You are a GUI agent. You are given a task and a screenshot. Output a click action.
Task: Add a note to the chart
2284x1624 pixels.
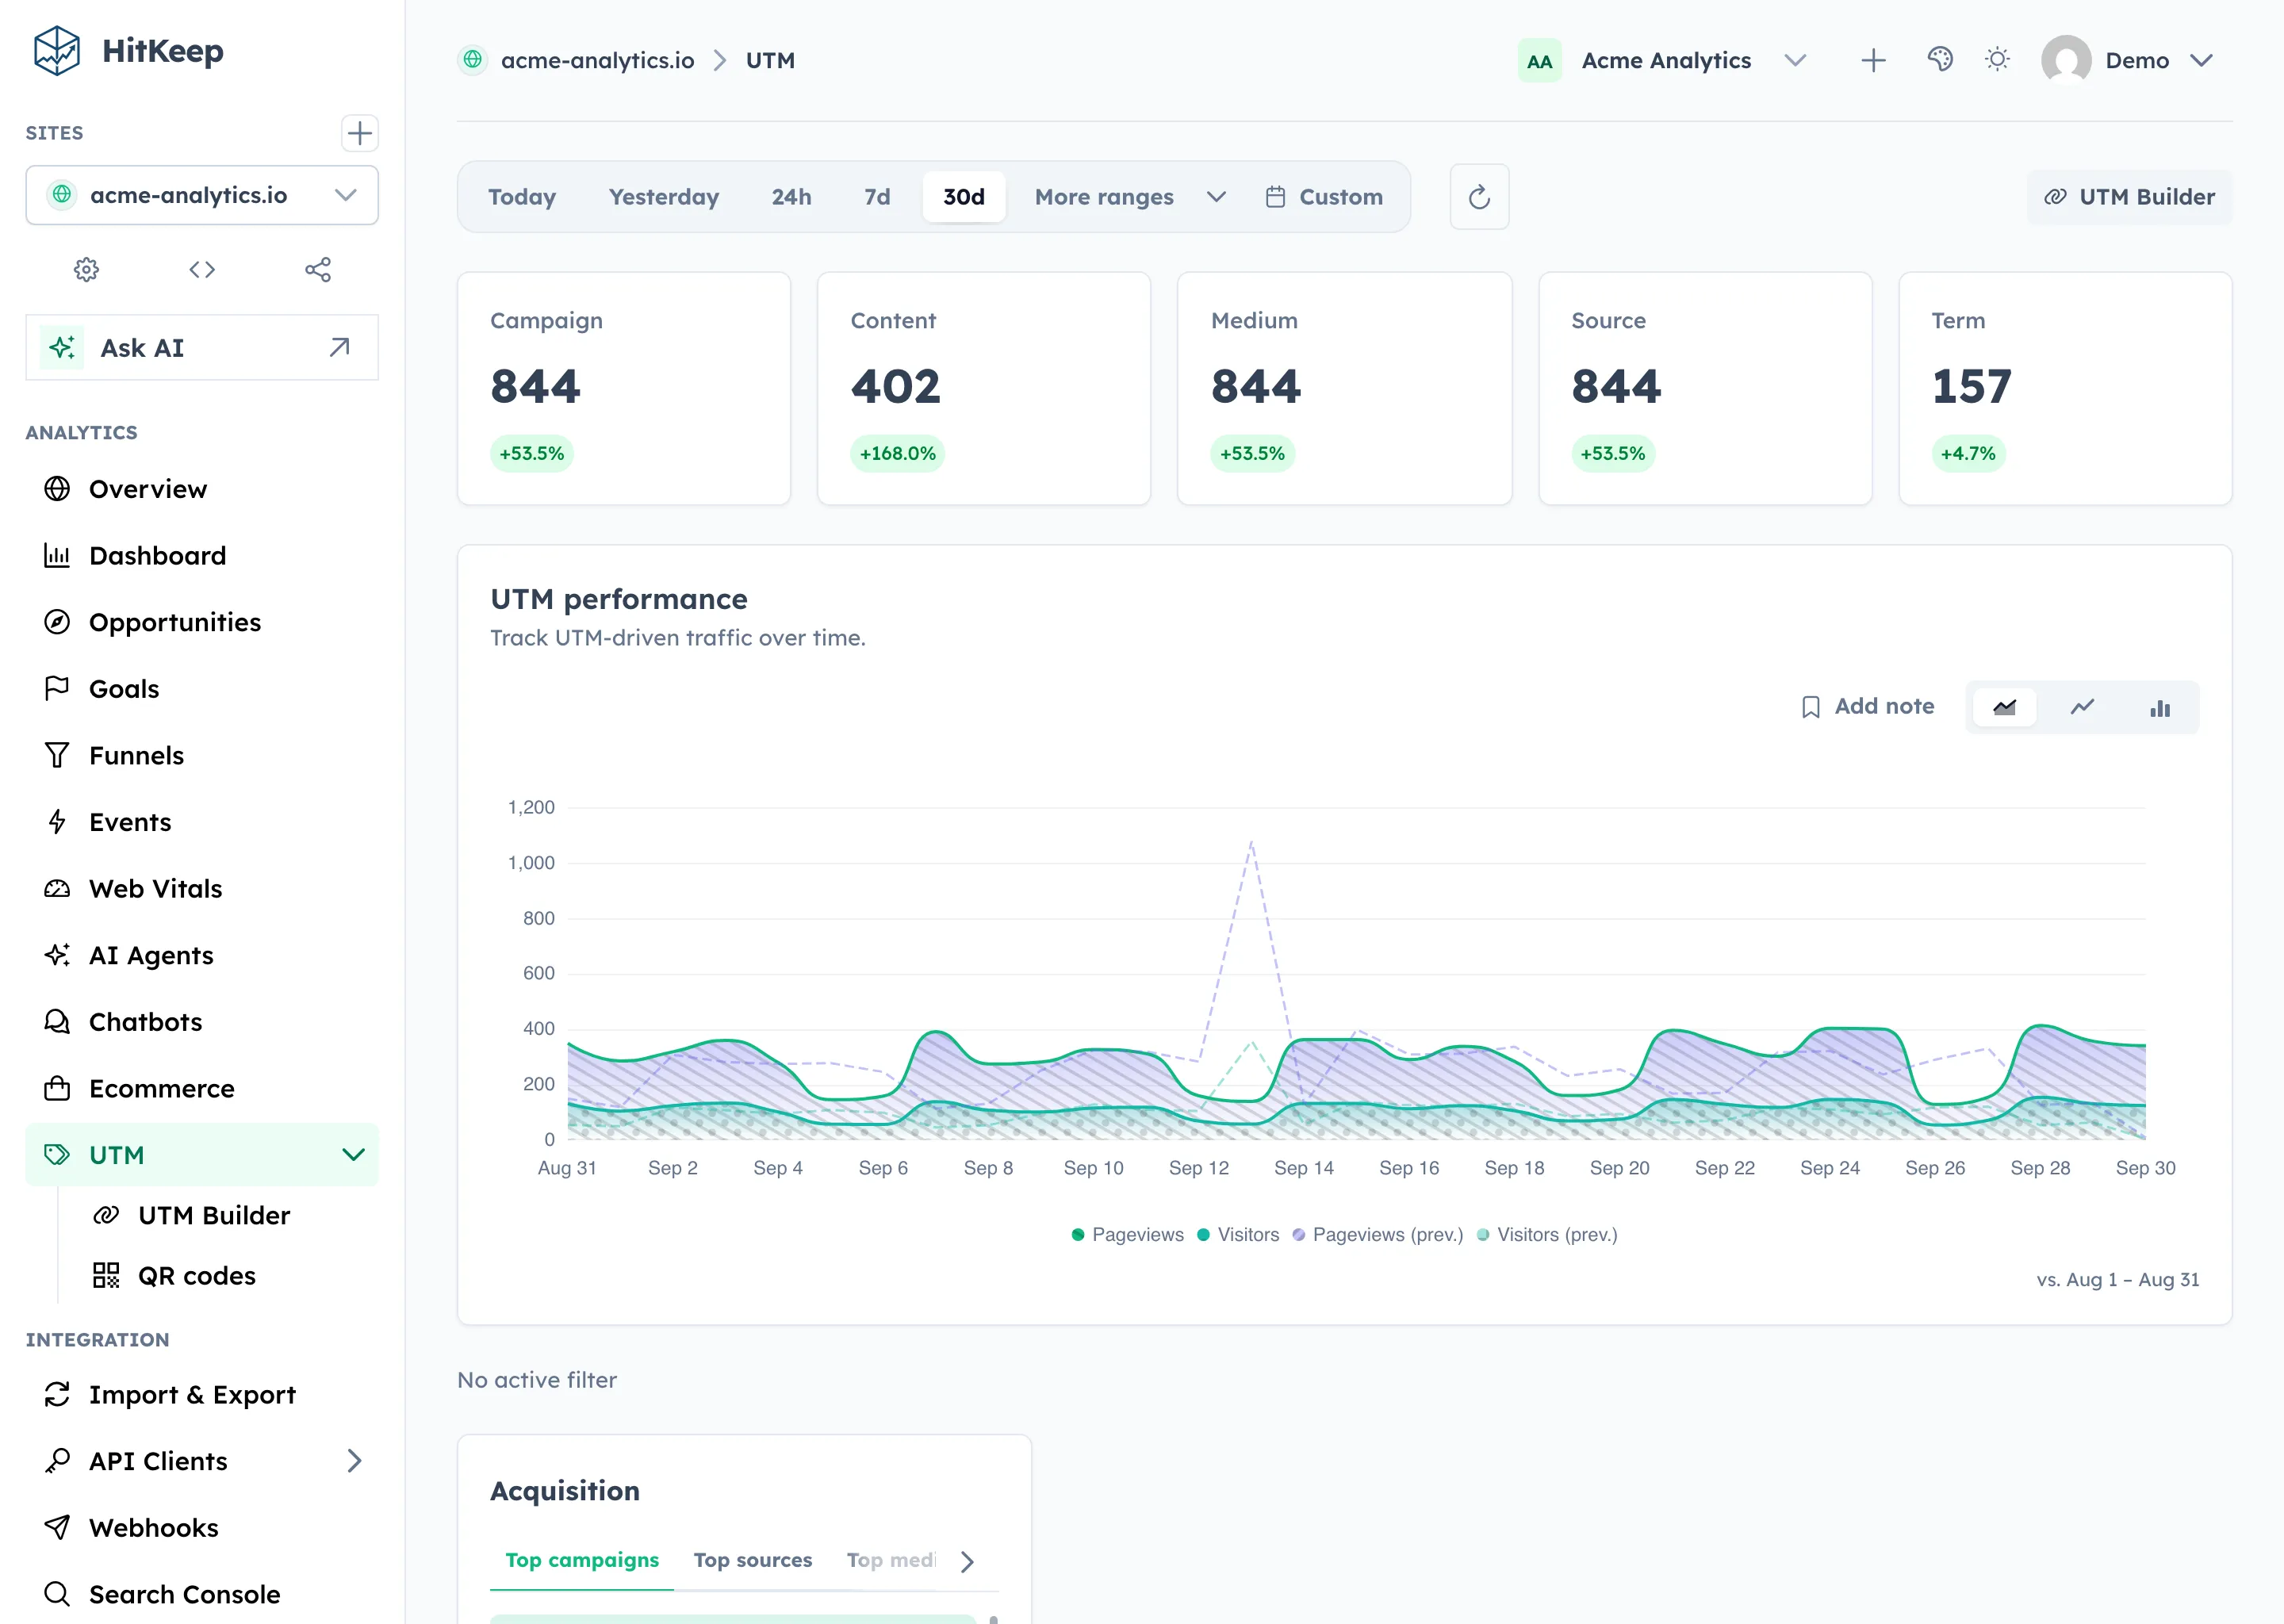point(1867,707)
